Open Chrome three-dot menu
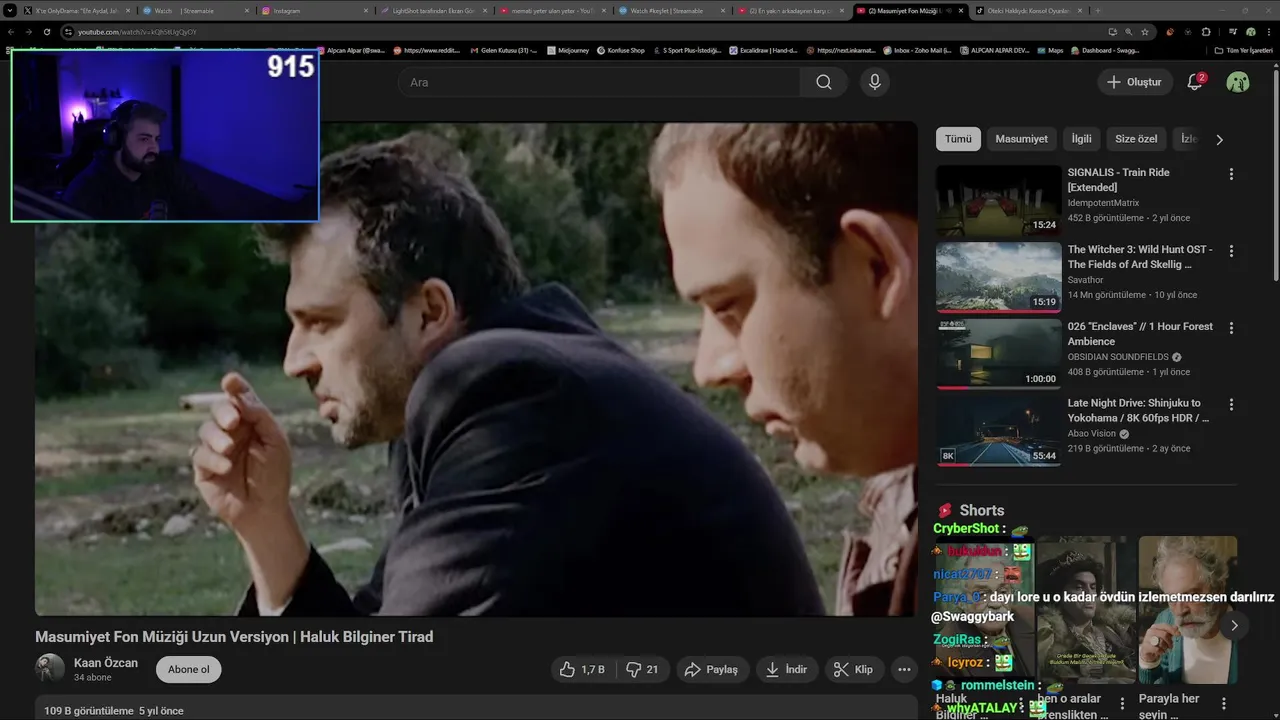Screen dimensions: 1280x720 [x=1268, y=32]
